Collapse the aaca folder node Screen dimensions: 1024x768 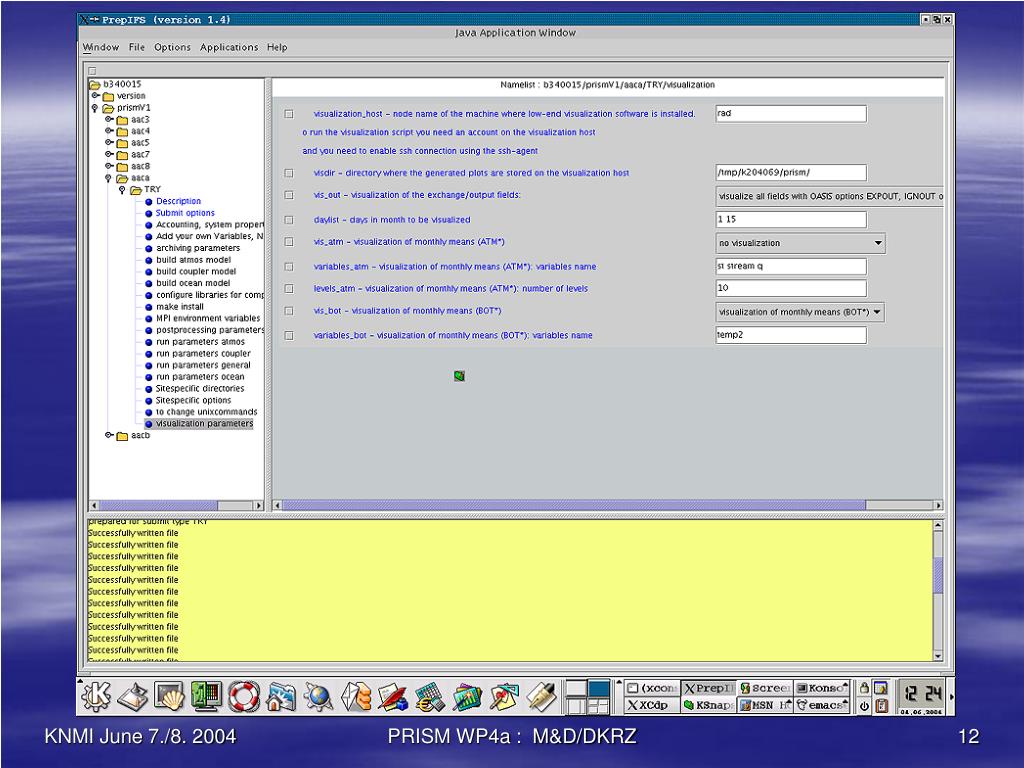(108, 178)
